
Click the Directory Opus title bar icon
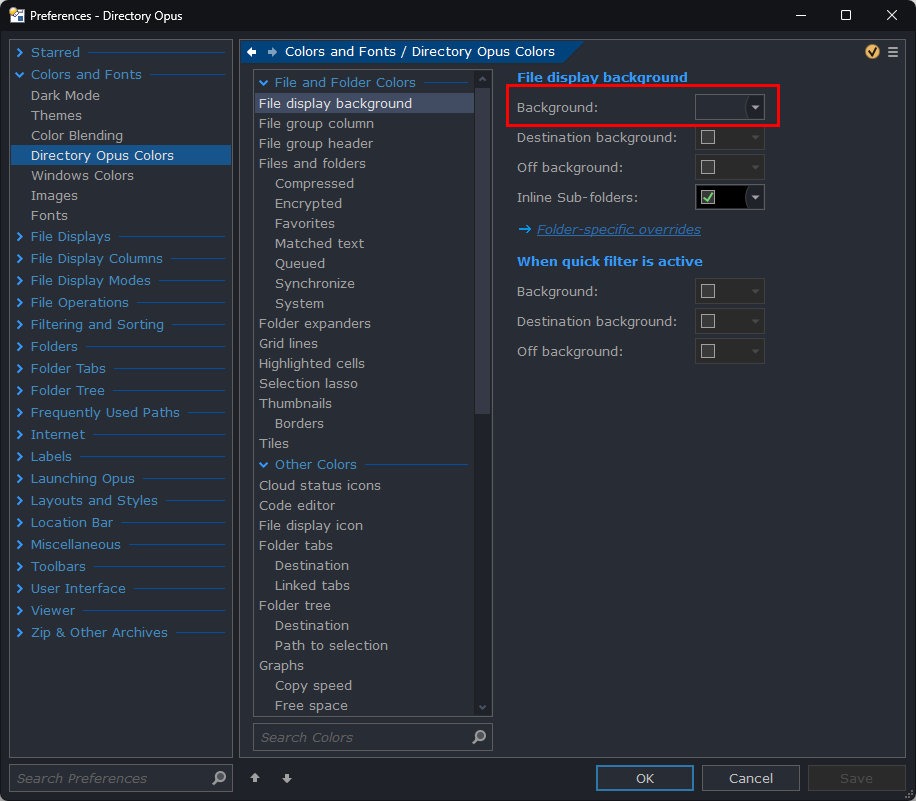pyautogui.click(x=17, y=15)
